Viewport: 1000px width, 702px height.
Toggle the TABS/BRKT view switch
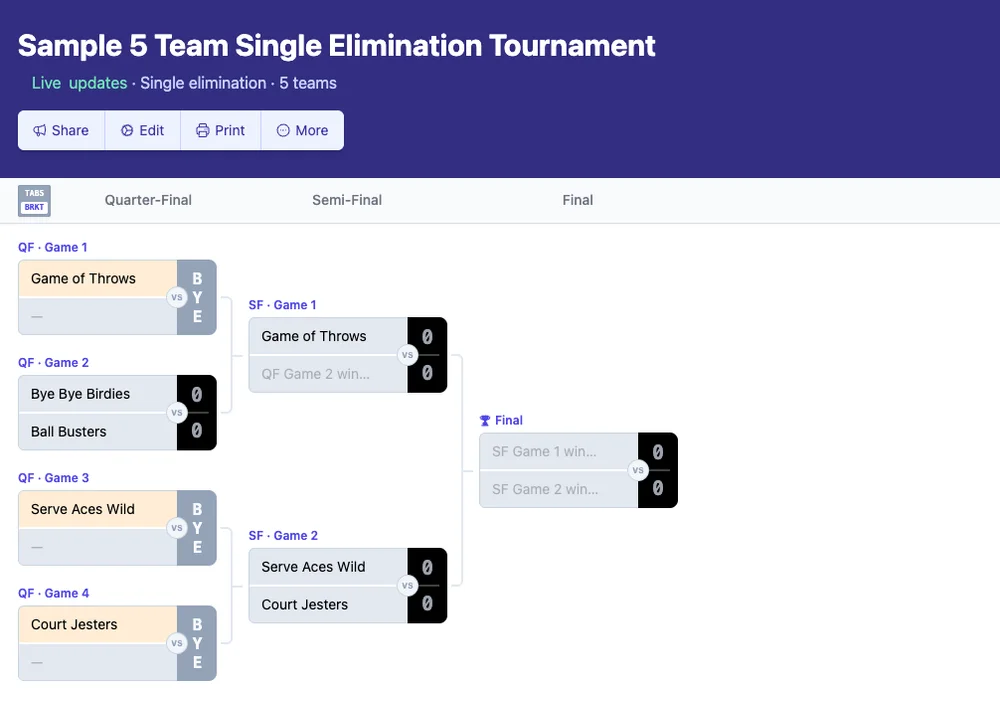pos(34,201)
